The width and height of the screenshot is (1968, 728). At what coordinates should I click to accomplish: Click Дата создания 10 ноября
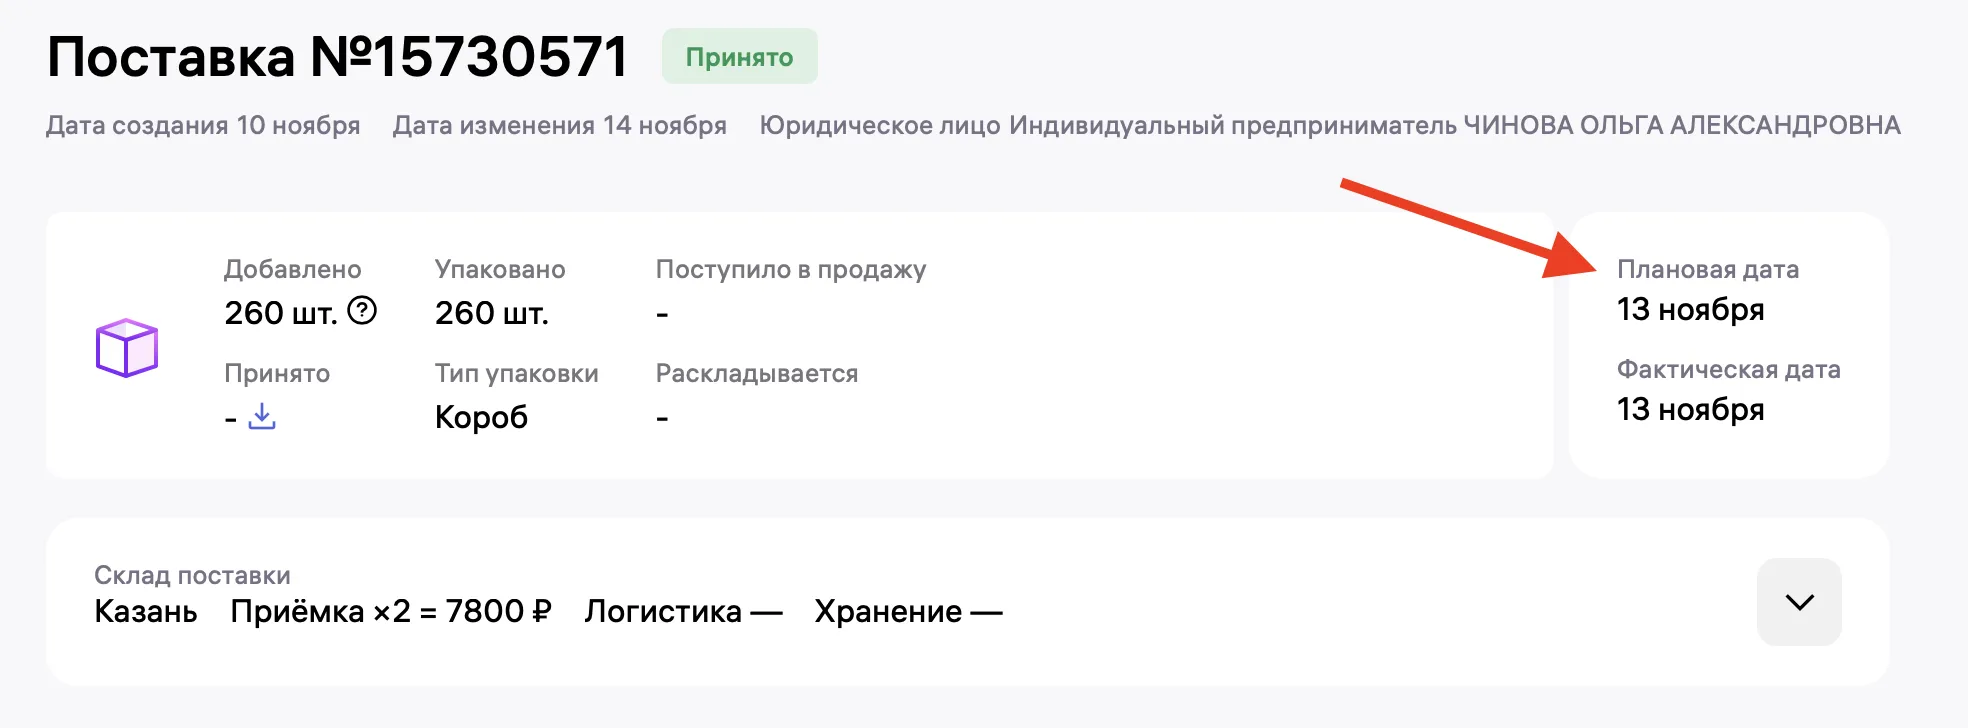(x=204, y=126)
